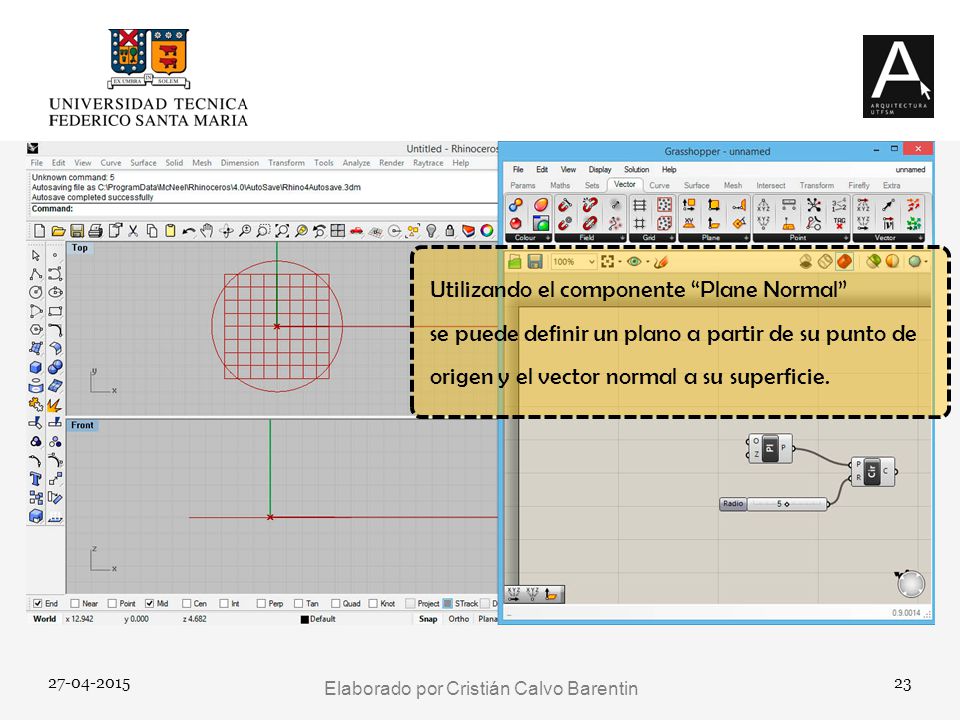Activate the Pan hand tool in Rhino
This screenshot has height=720, width=960.
pyautogui.click(x=207, y=231)
